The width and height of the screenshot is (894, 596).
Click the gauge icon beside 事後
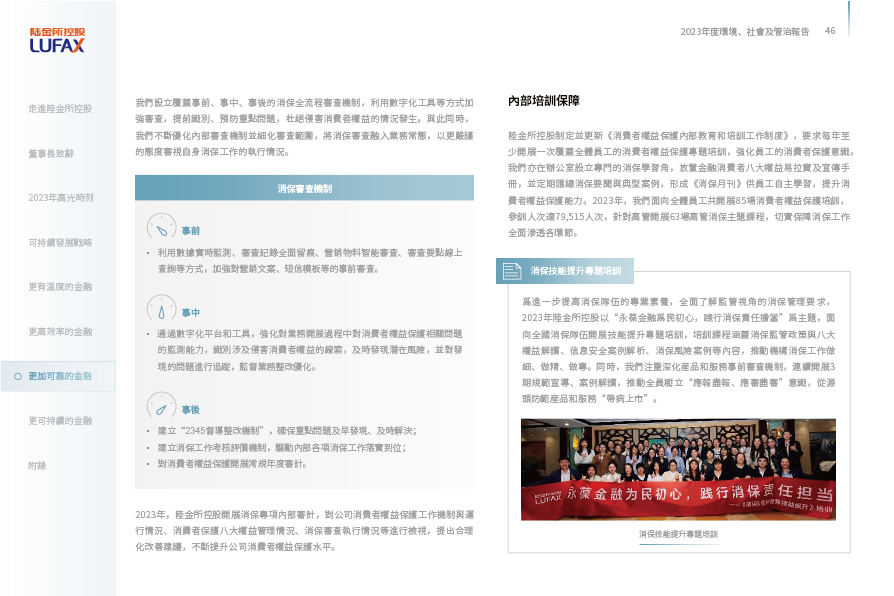click(x=161, y=405)
